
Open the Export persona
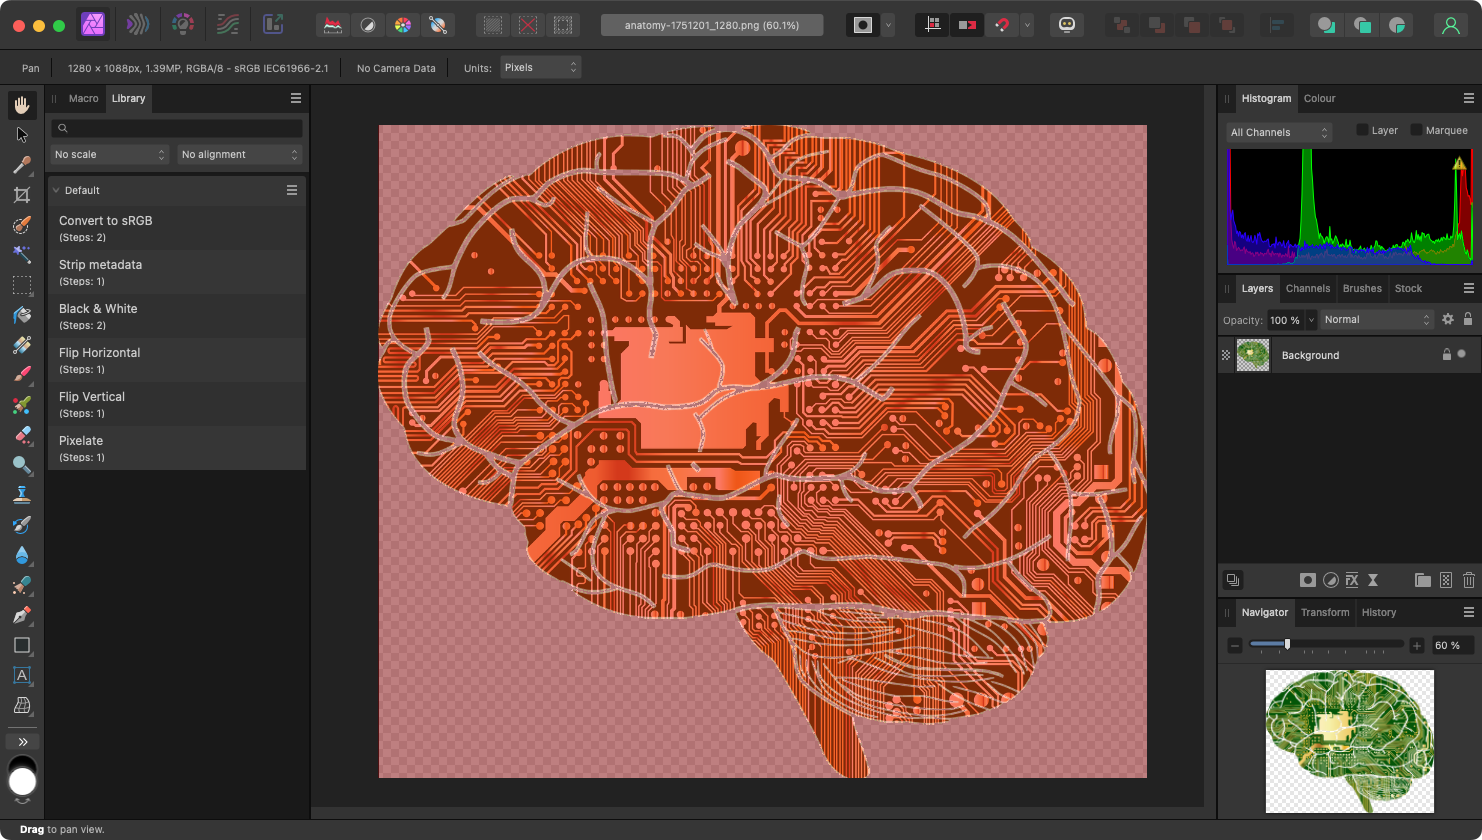273,25
